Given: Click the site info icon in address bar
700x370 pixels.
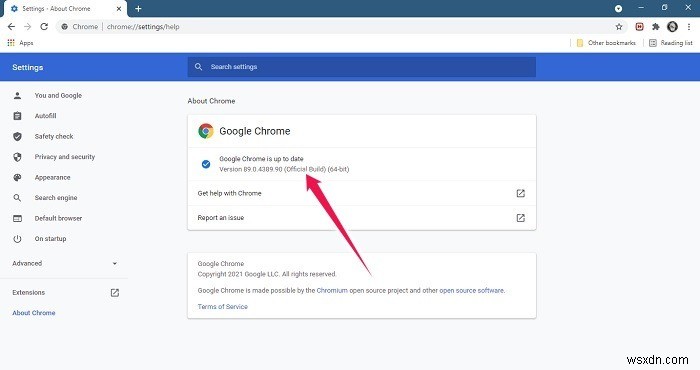Looking at the screenshot, I should (65, 27).
